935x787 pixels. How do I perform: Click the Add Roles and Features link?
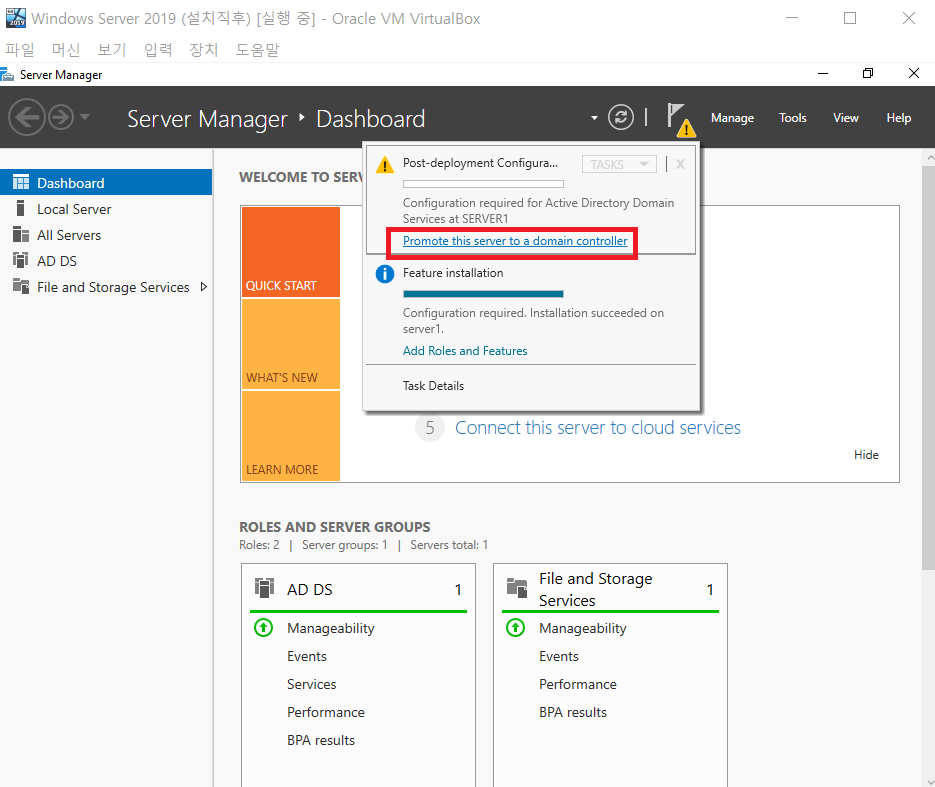point(465,351)
